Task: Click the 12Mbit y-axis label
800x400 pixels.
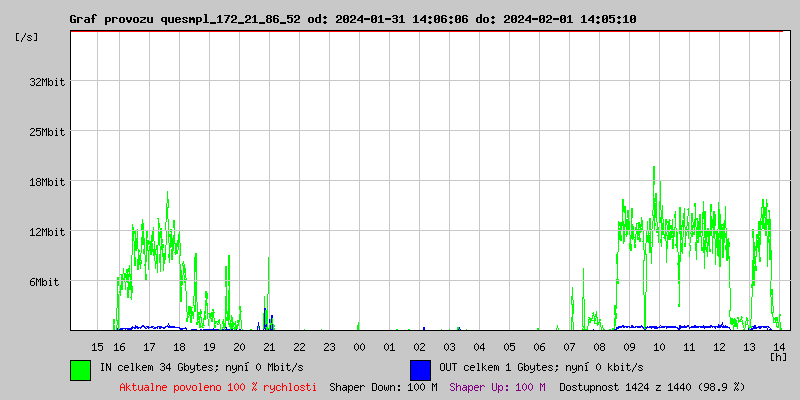Action: [47, 232]
